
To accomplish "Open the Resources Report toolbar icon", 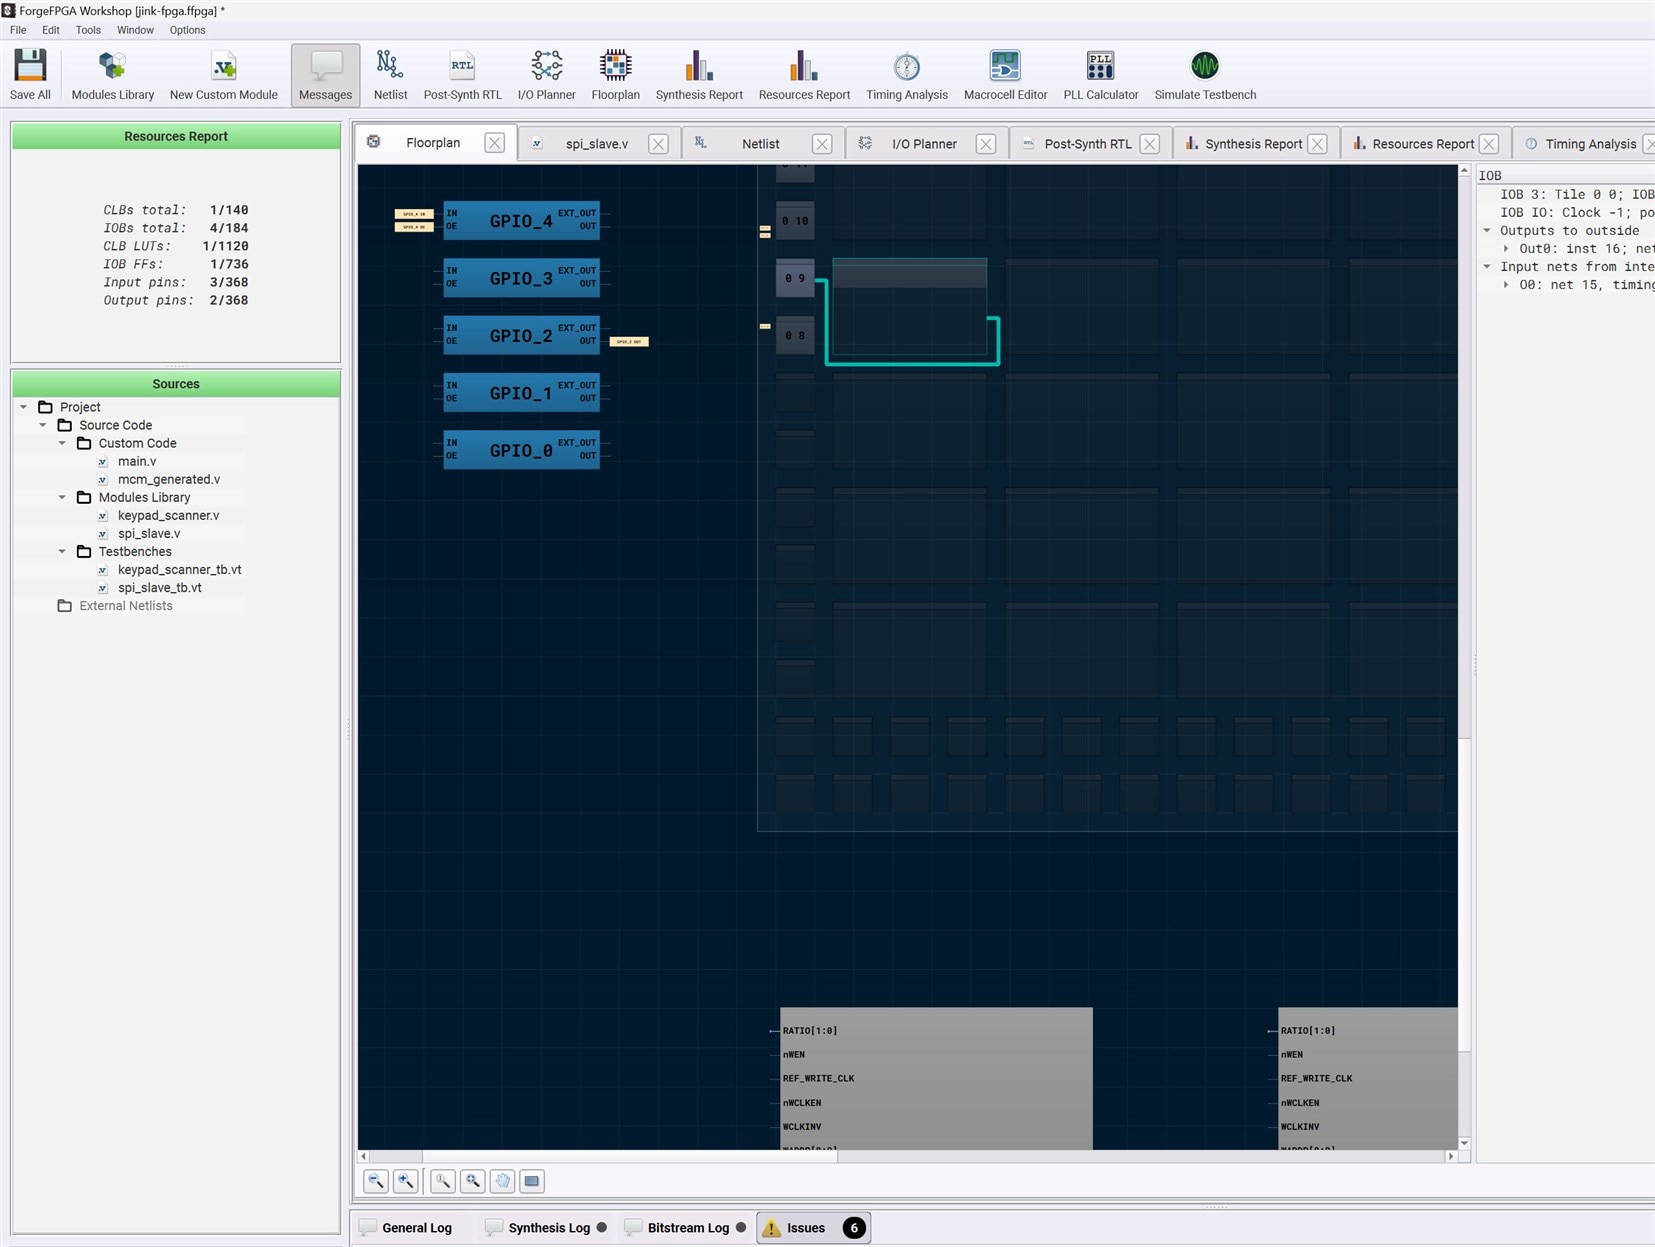I will click(x=804, y=75).
